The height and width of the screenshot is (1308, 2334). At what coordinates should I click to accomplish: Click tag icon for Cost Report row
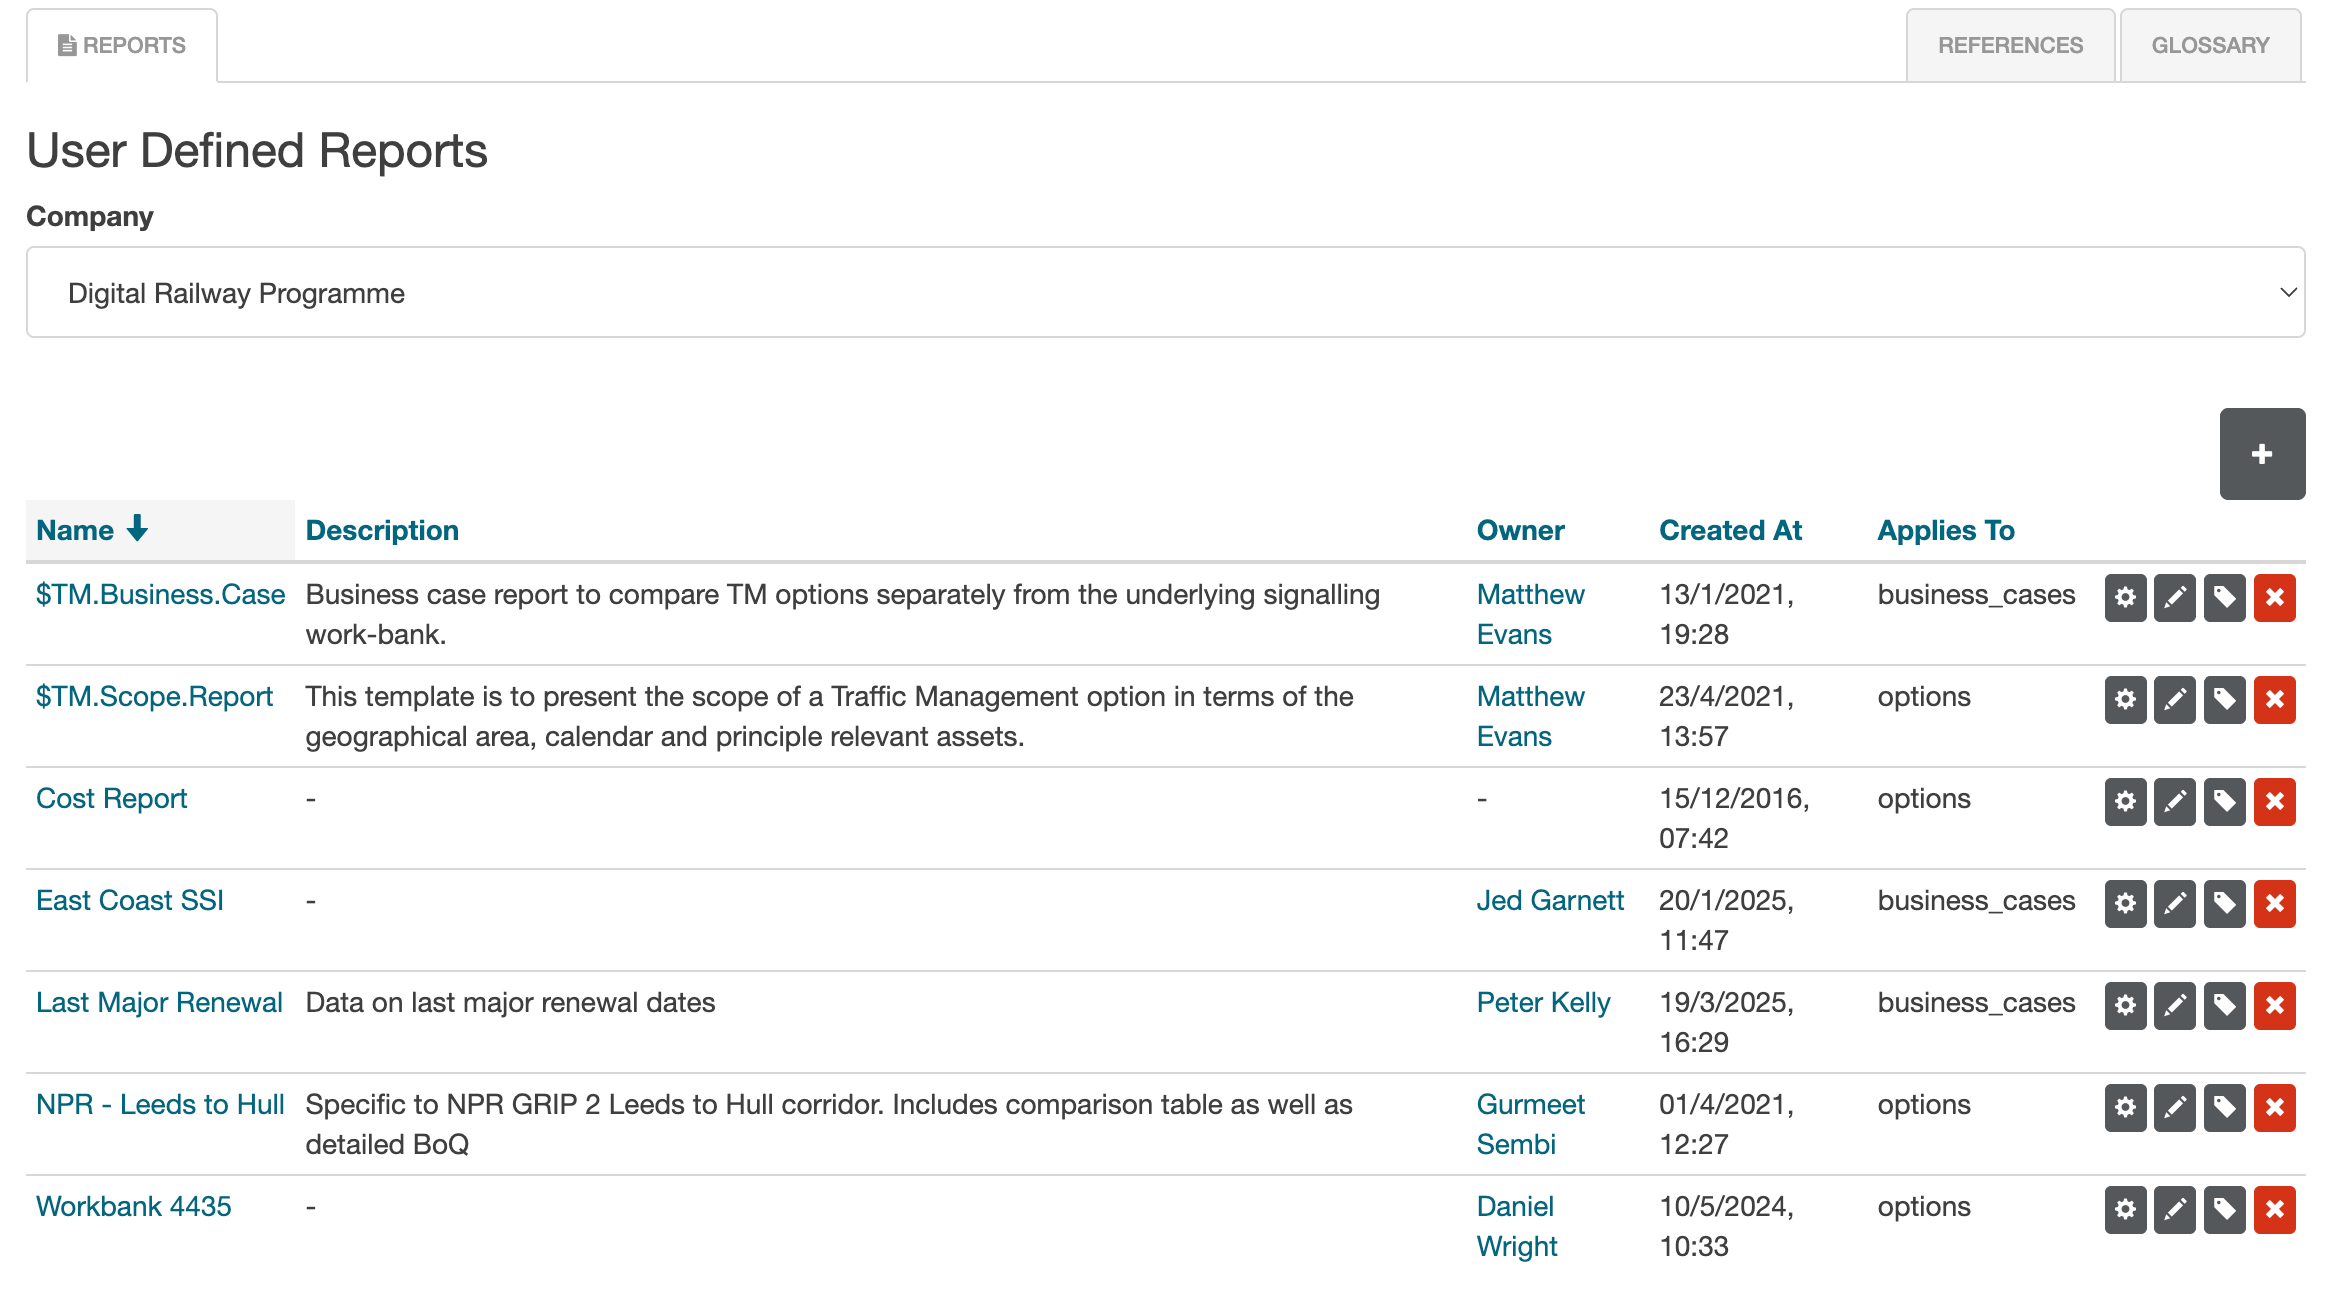(2224, 801)
